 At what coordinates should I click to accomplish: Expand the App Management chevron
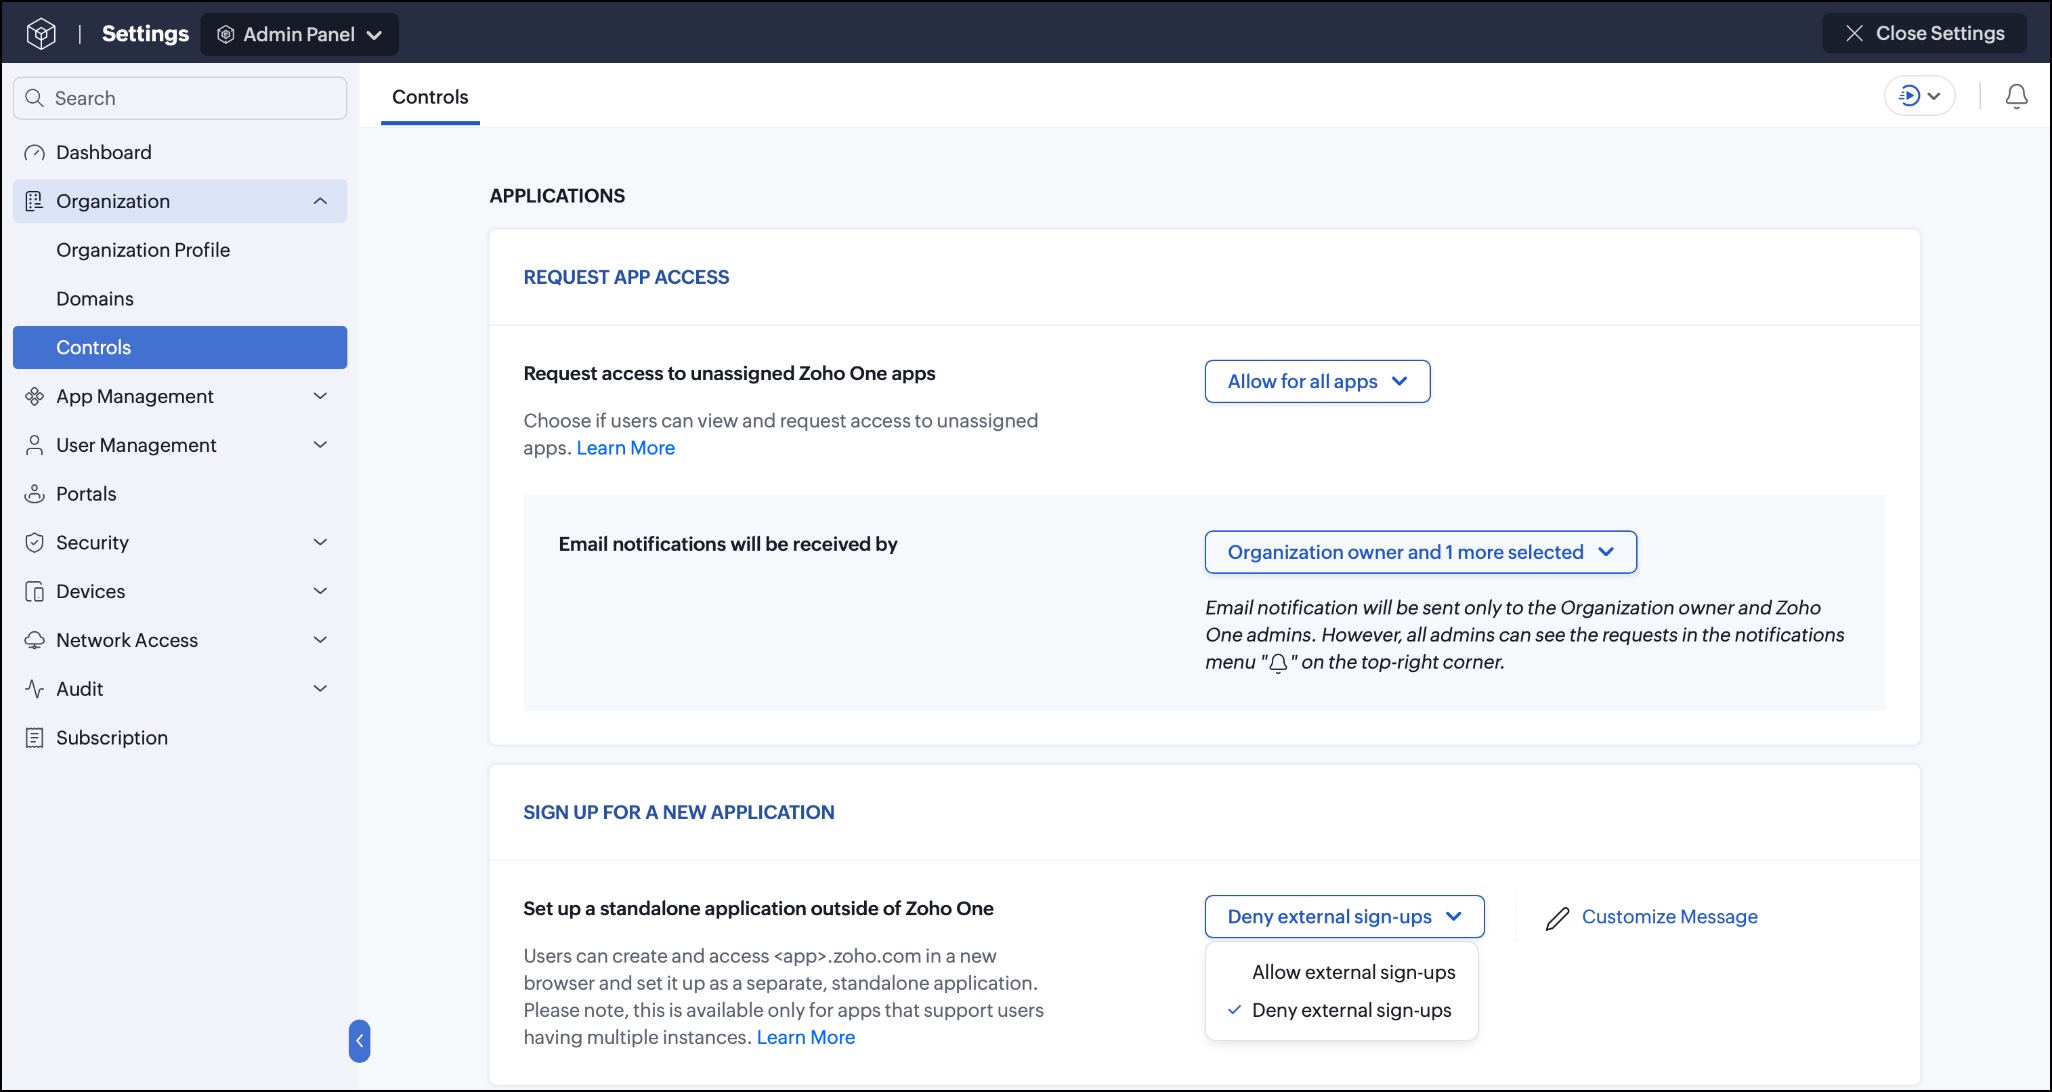point(320,396)
